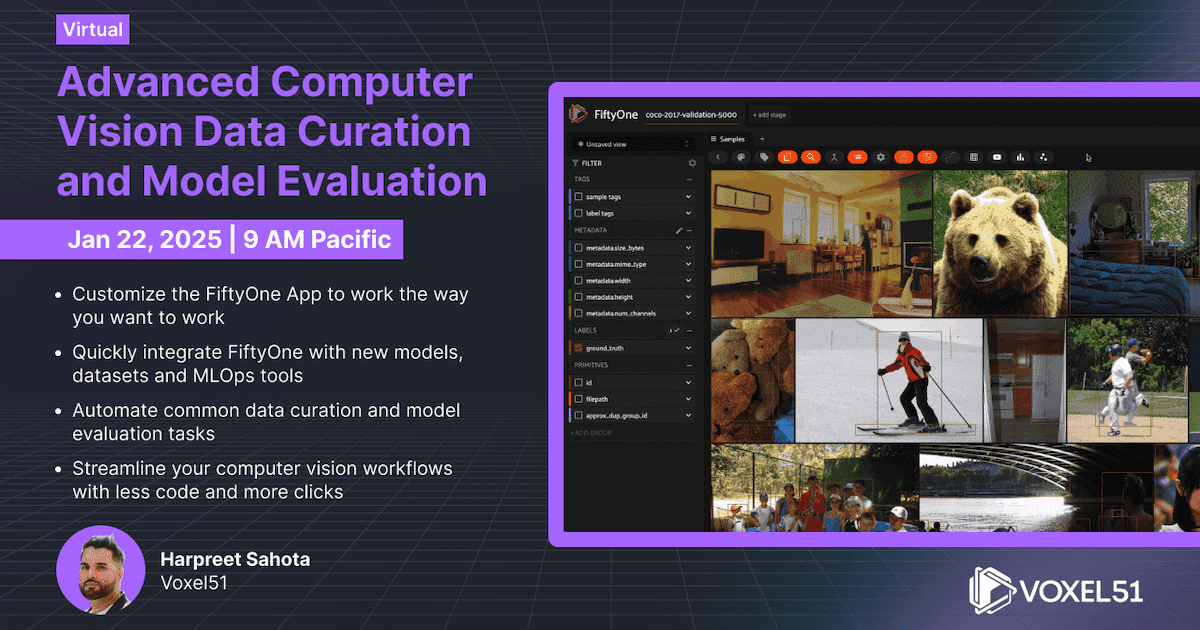The image size is (1200, 630).
Task: Click the grid table icon in toolbar
Action: click(974, 157)
